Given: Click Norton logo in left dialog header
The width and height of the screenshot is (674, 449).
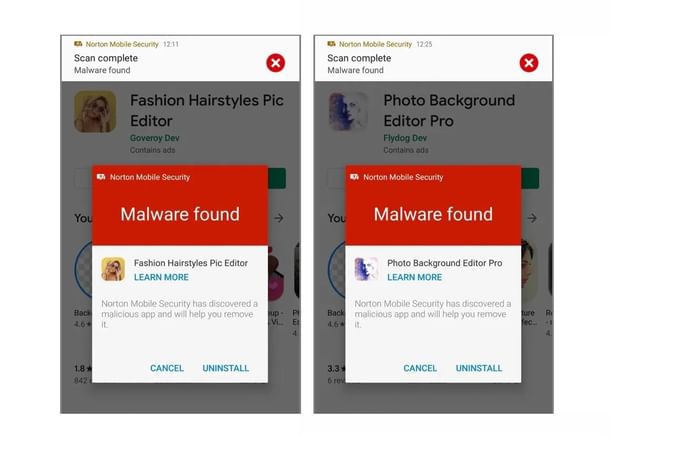Looking at the screenshot, I should (101, 177).
